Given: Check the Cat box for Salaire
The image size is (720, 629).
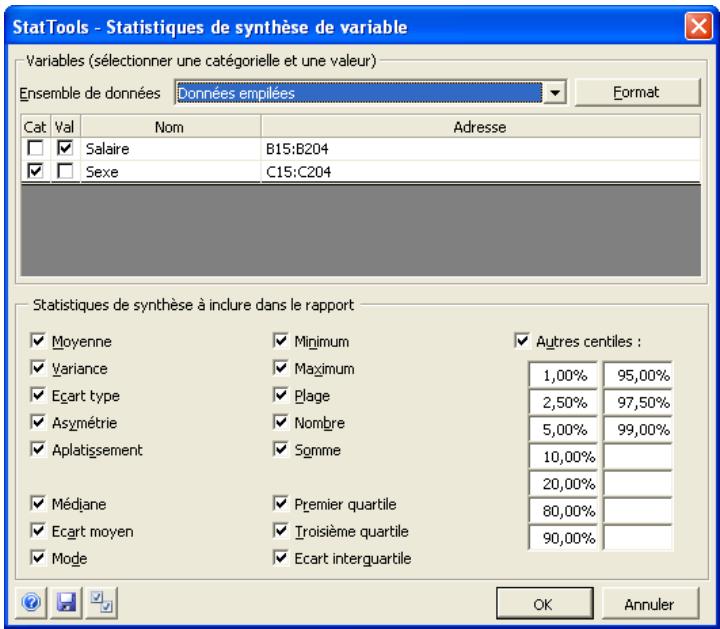Looking at the screenshot, I should (35, 148).
